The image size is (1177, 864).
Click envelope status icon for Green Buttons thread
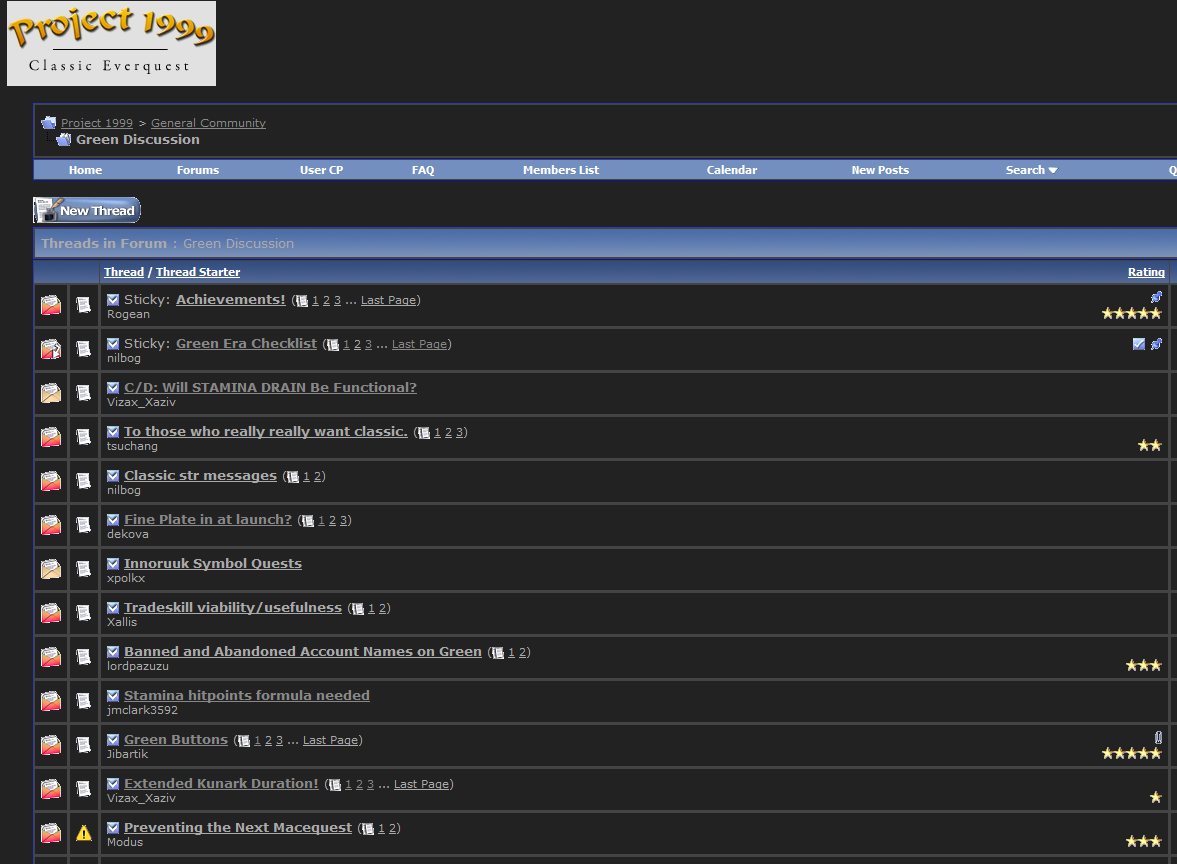coord(51,745)
